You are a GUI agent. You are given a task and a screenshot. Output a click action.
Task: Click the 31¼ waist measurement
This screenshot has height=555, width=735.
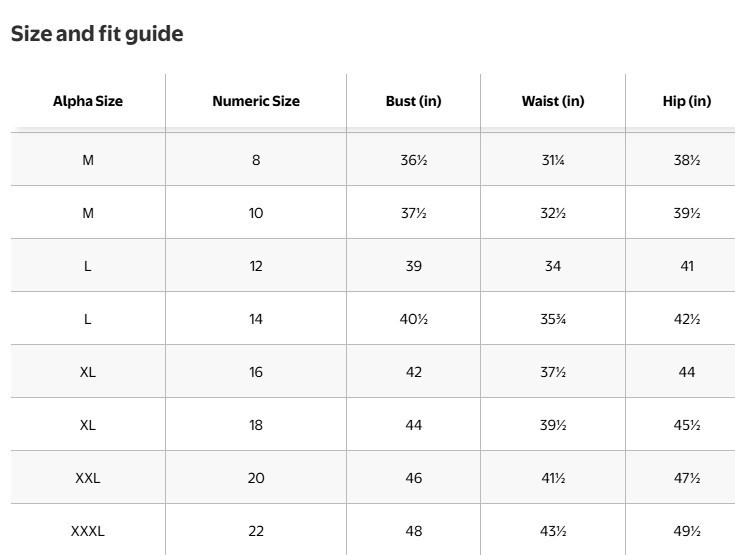pyautogui.click(x=553, y=160)
